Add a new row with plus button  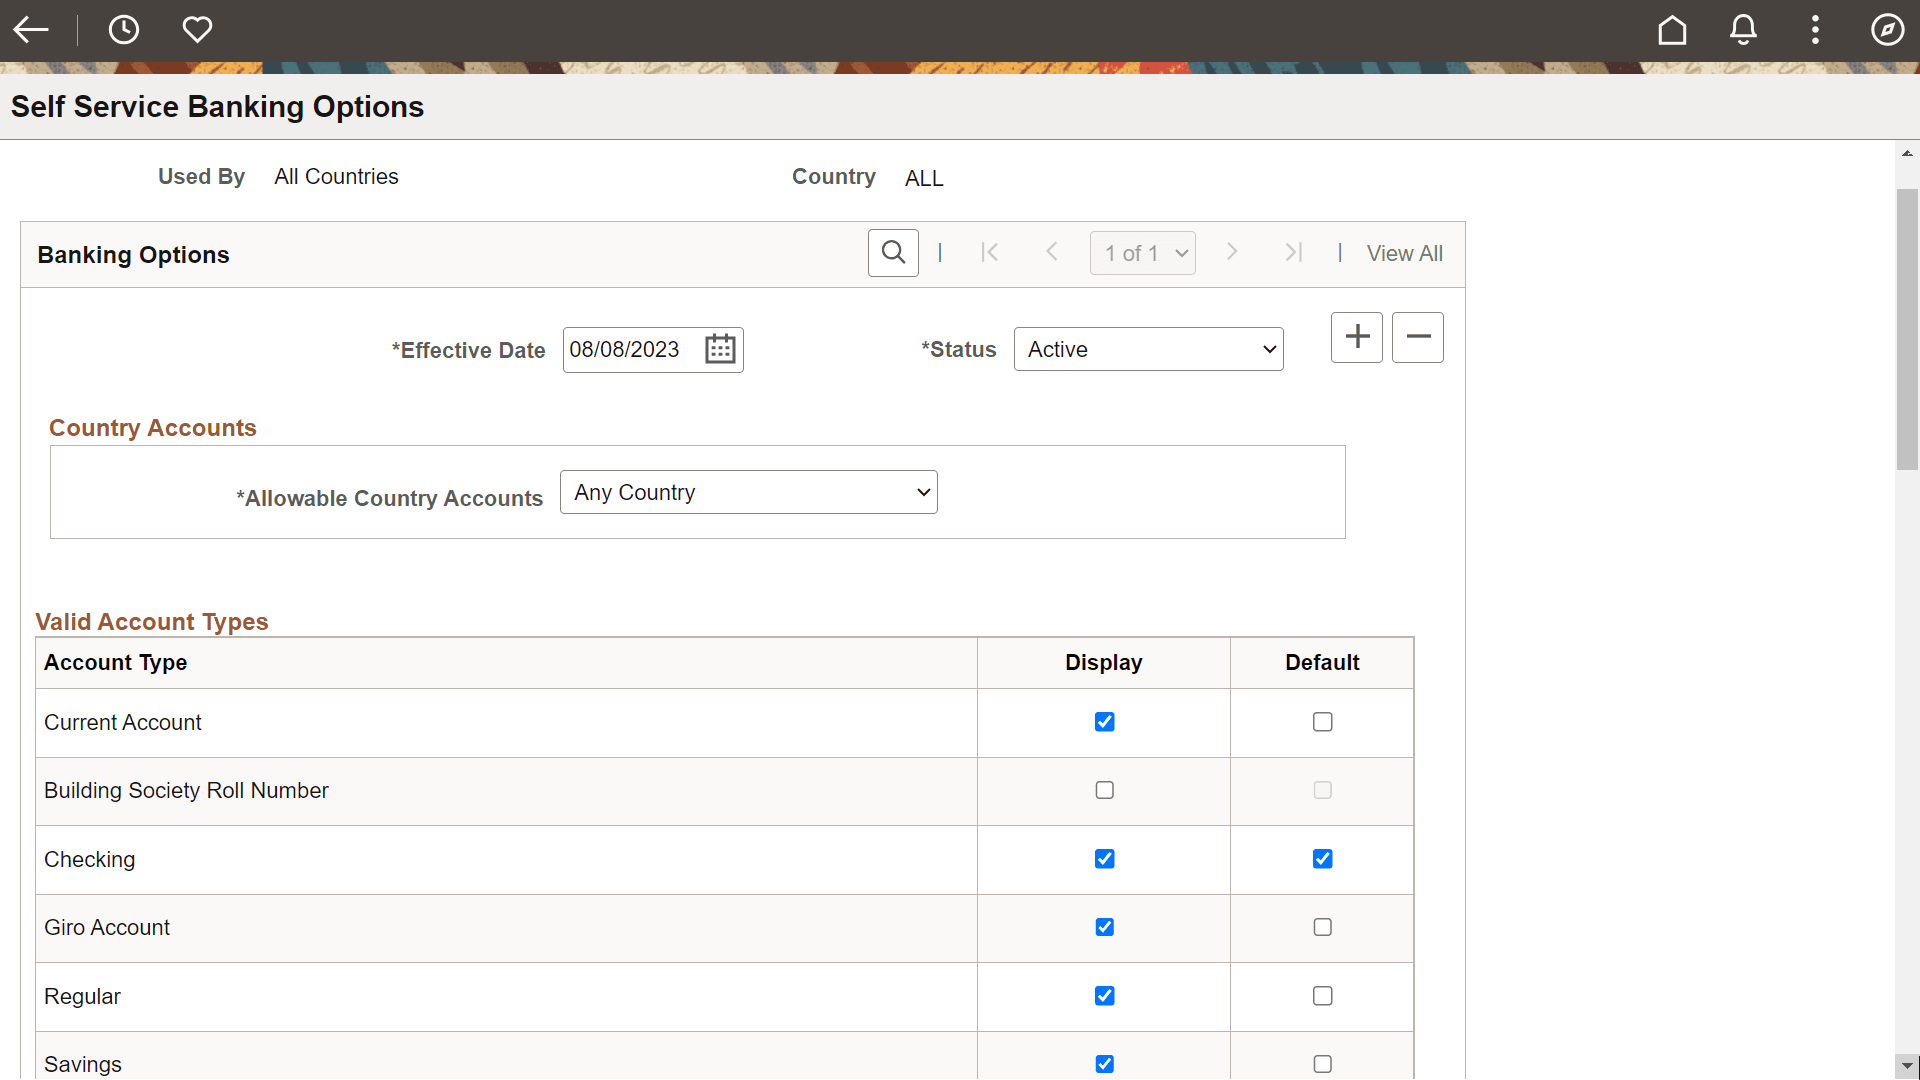tap(1357, 337)
